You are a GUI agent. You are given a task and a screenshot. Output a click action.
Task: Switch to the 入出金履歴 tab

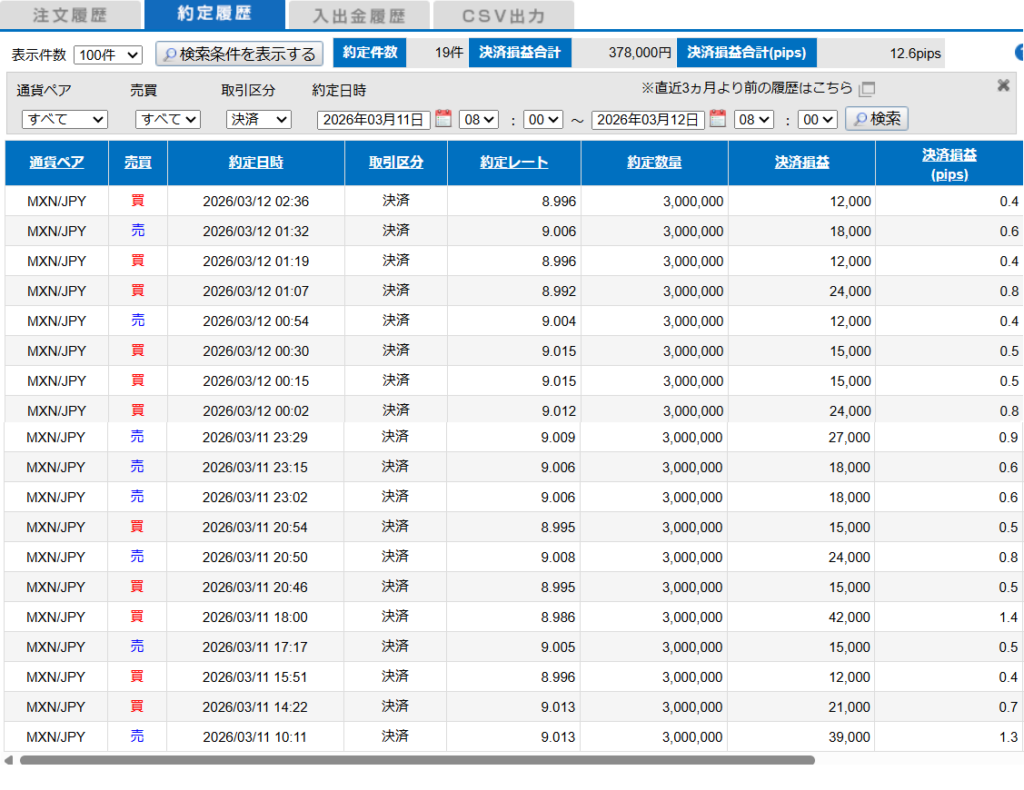click(358, 15)
